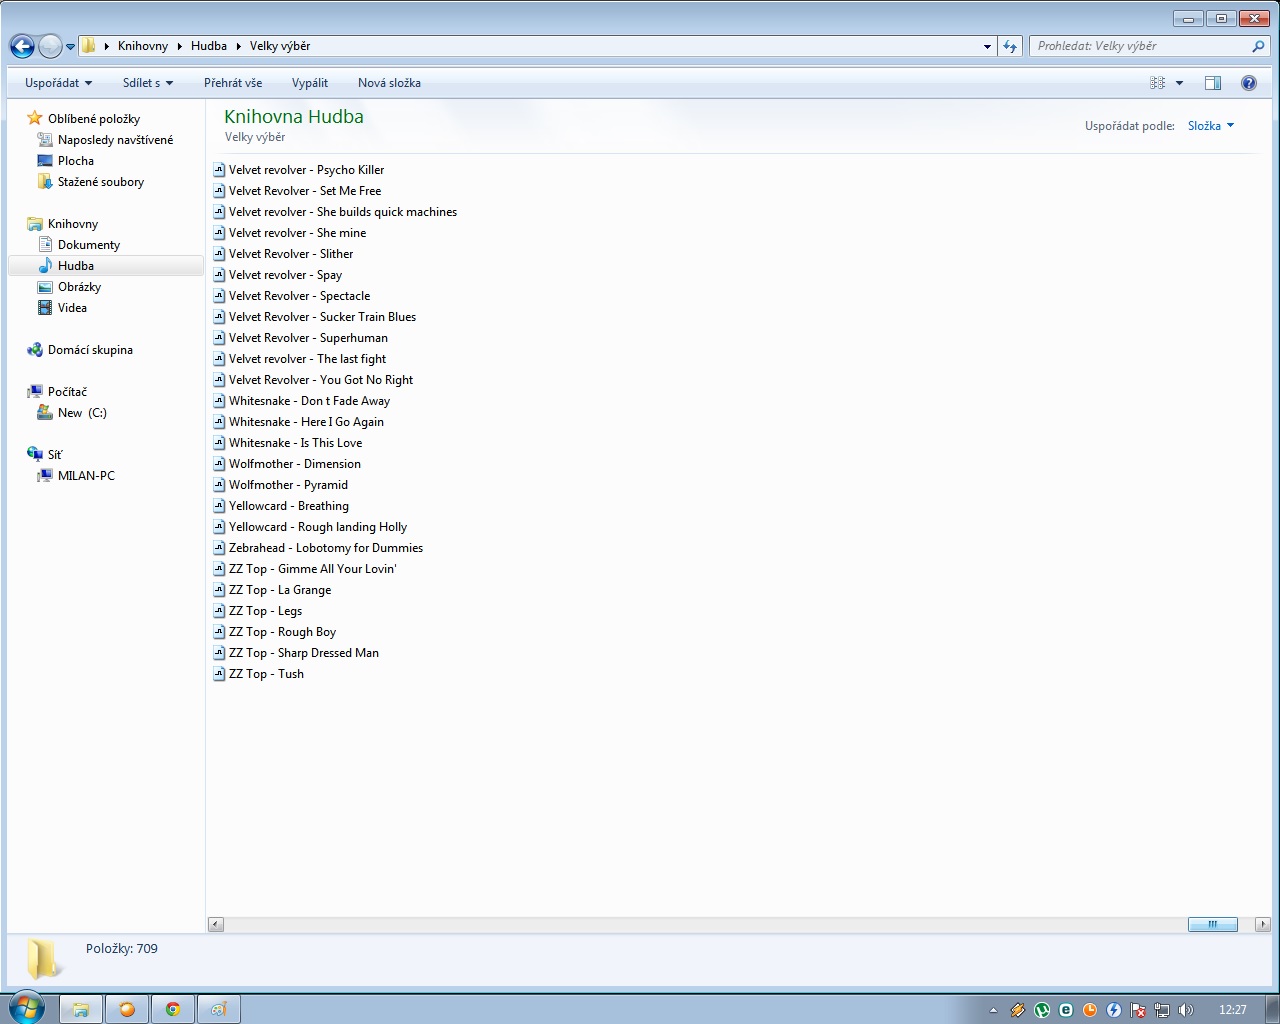Open the Uspořádat dropdown menu
The height and width of the screenshot is (1024, 1280).
point(58,83)
